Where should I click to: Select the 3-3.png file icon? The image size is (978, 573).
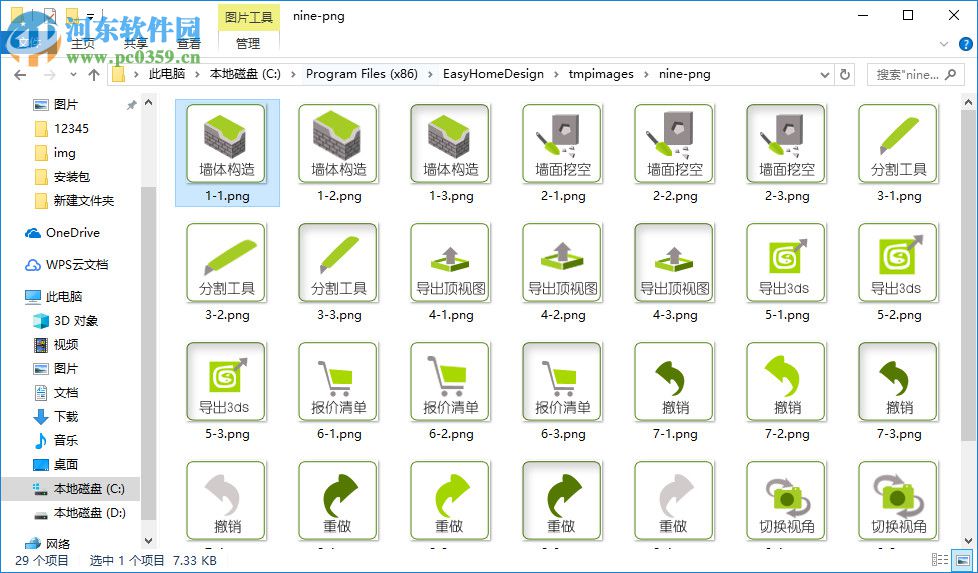tap(339, 262)
